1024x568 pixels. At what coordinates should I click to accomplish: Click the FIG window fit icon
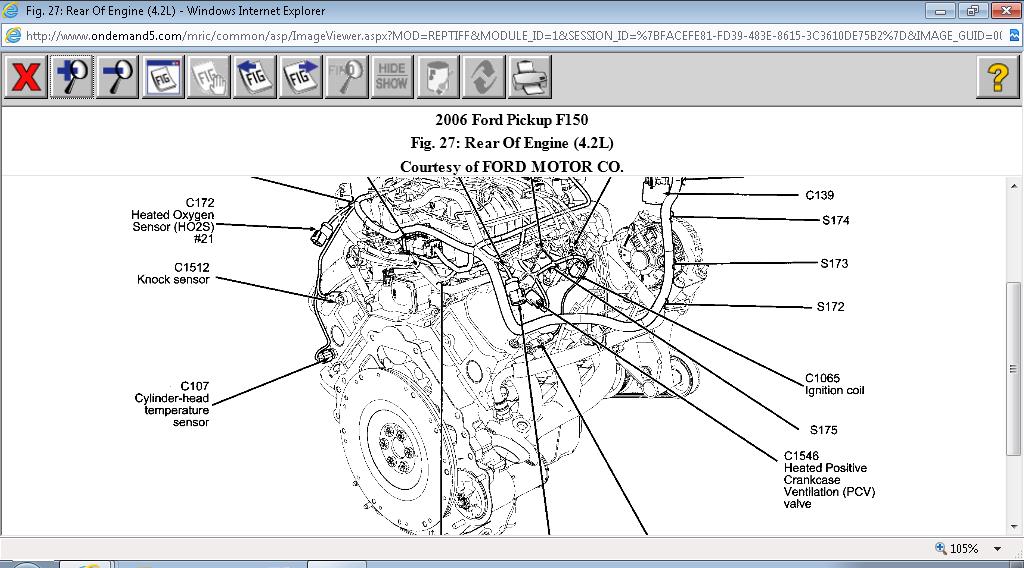click(163, 77)
